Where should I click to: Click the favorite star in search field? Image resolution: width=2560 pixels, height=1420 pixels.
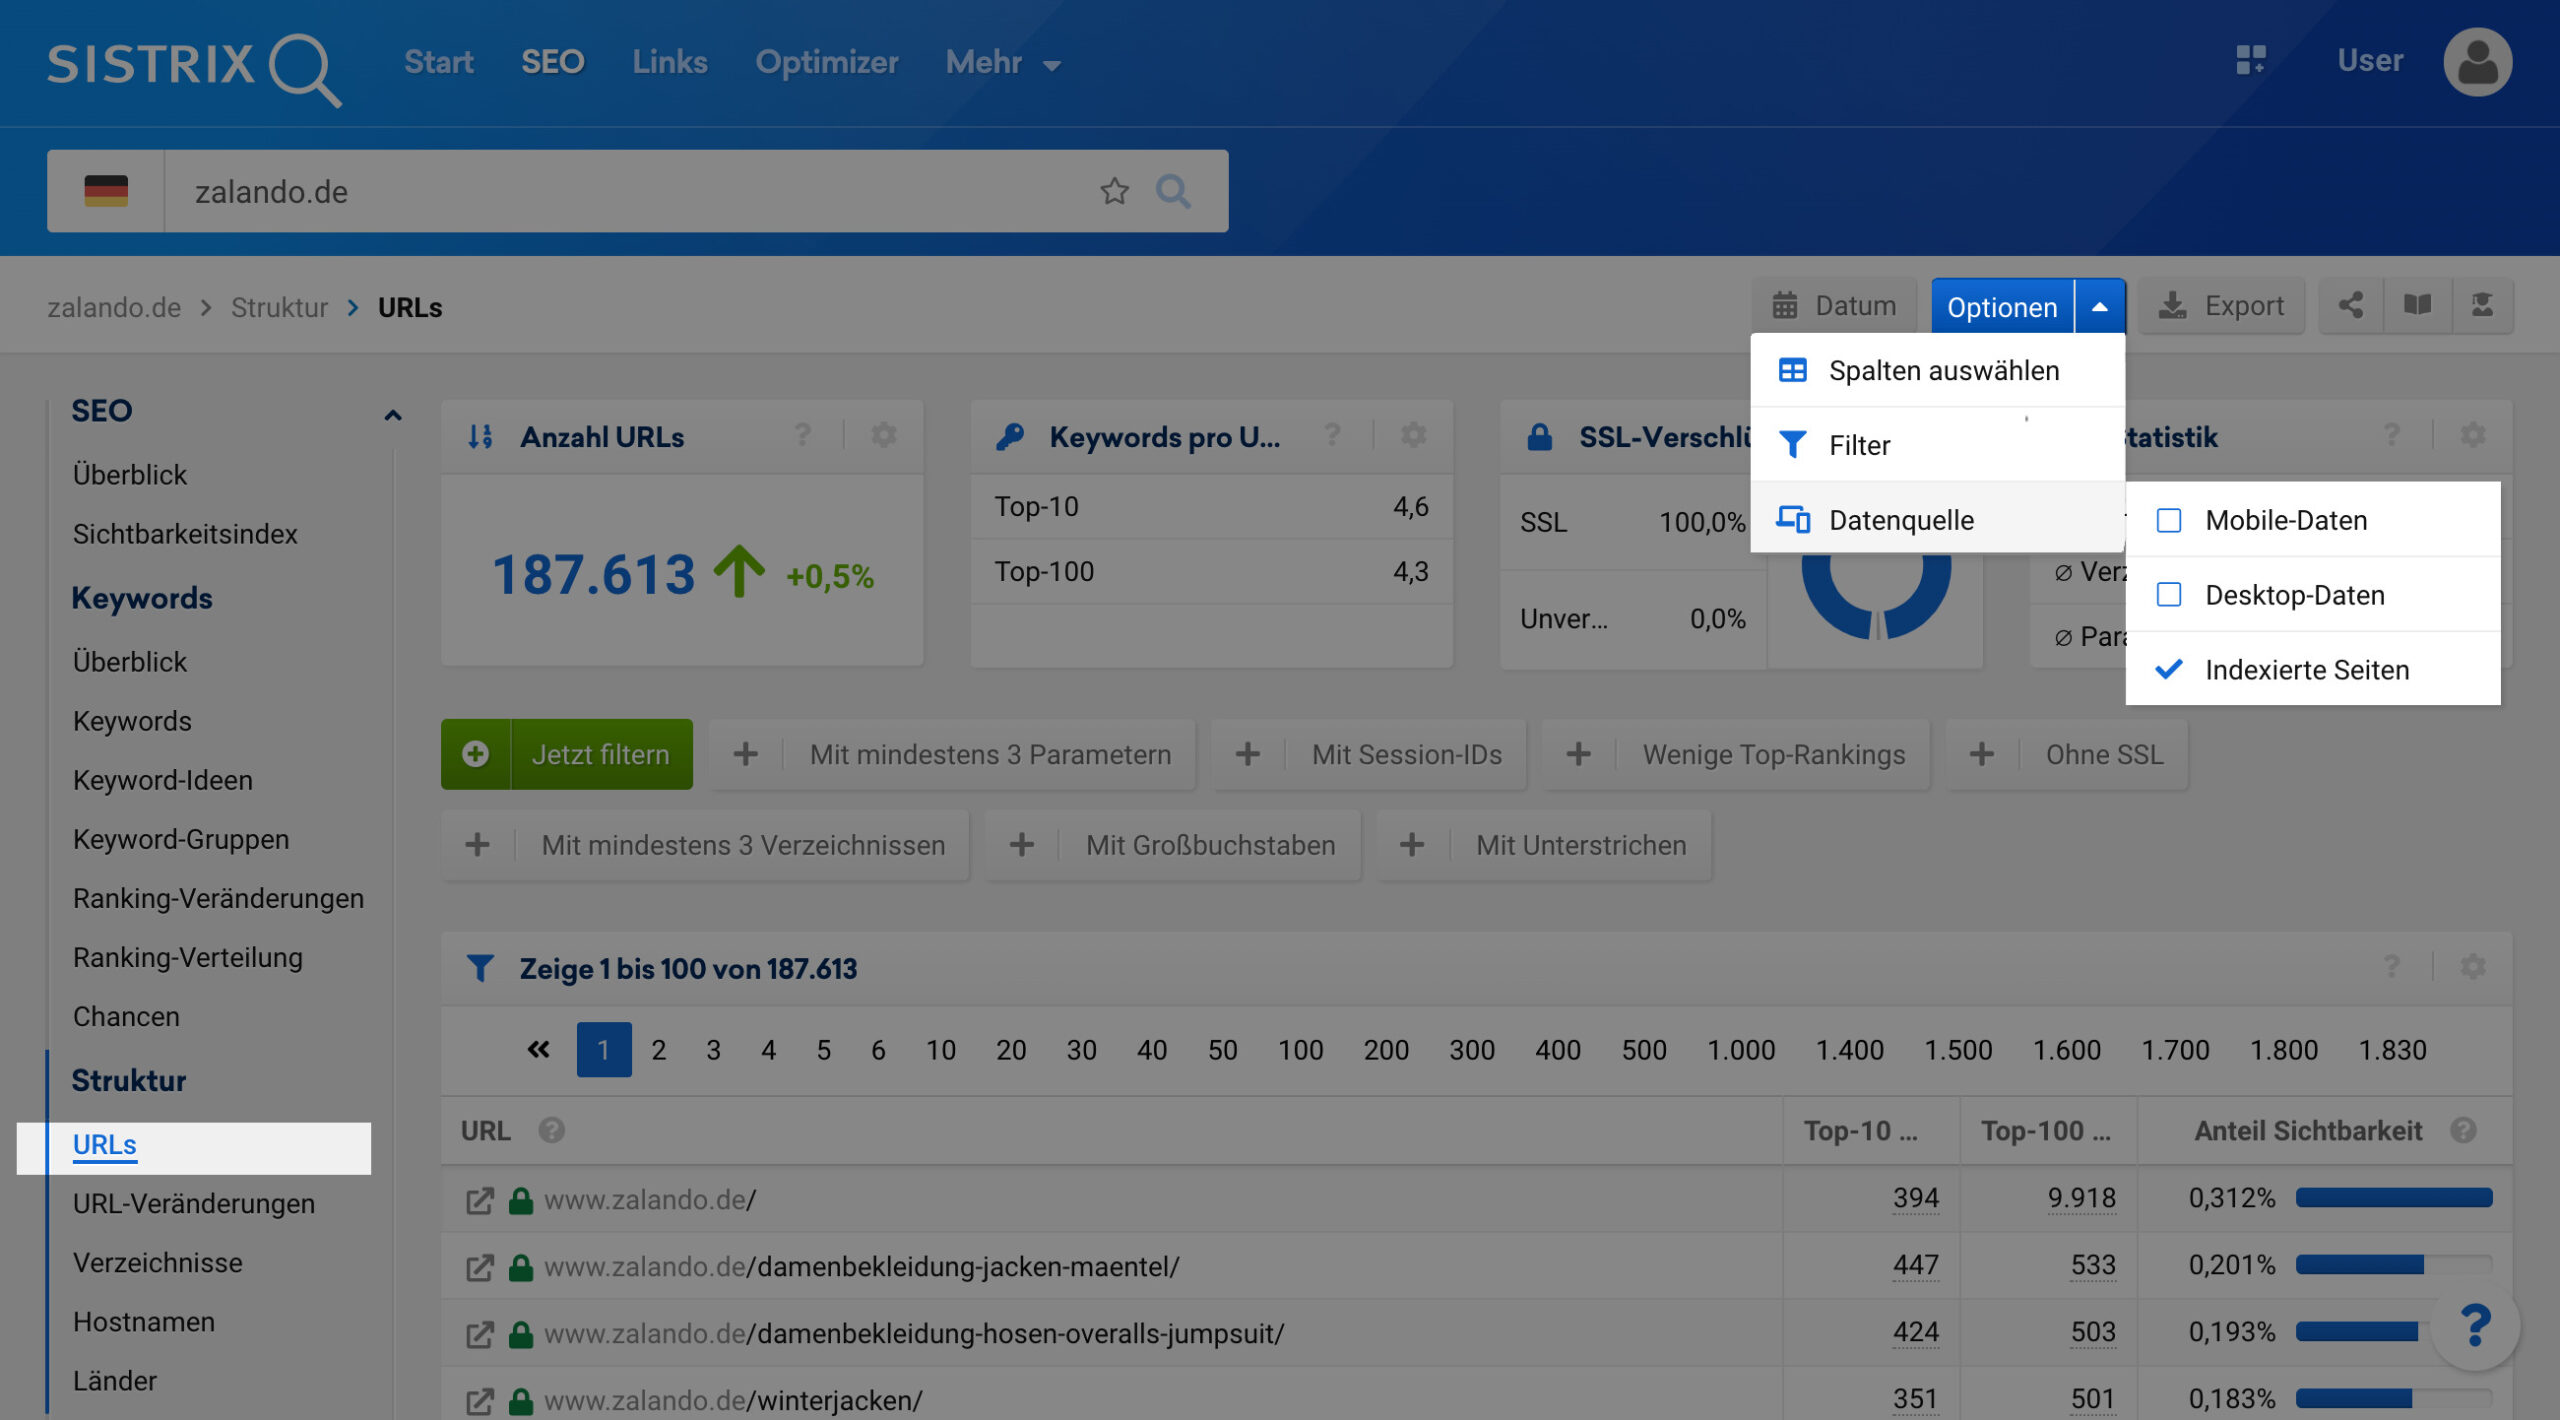(1114, 190)
